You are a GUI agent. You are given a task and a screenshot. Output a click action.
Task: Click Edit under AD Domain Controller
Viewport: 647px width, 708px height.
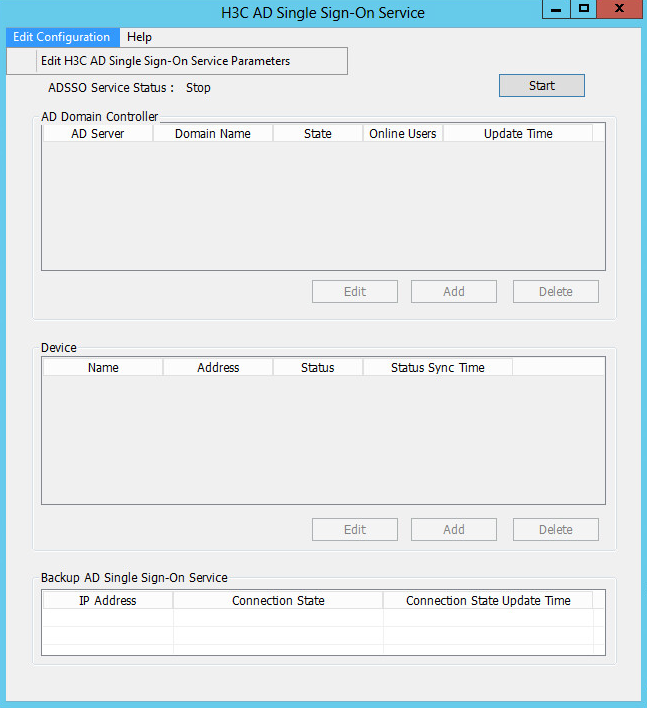click(355, 292)
